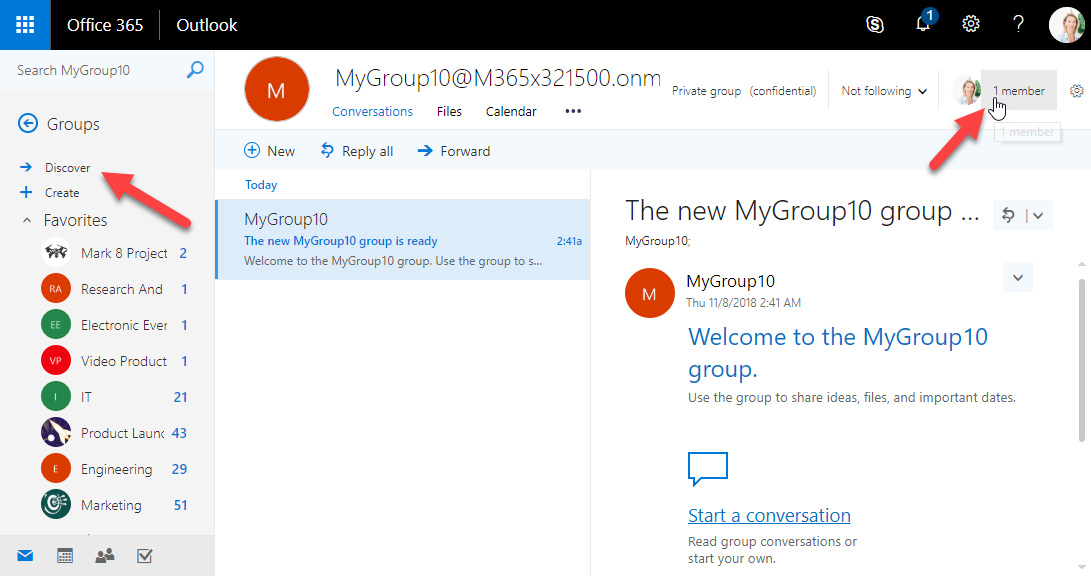This screenshot has height=576, width=1091.
Task: Open the notifications bell
Action: (924, 25)
